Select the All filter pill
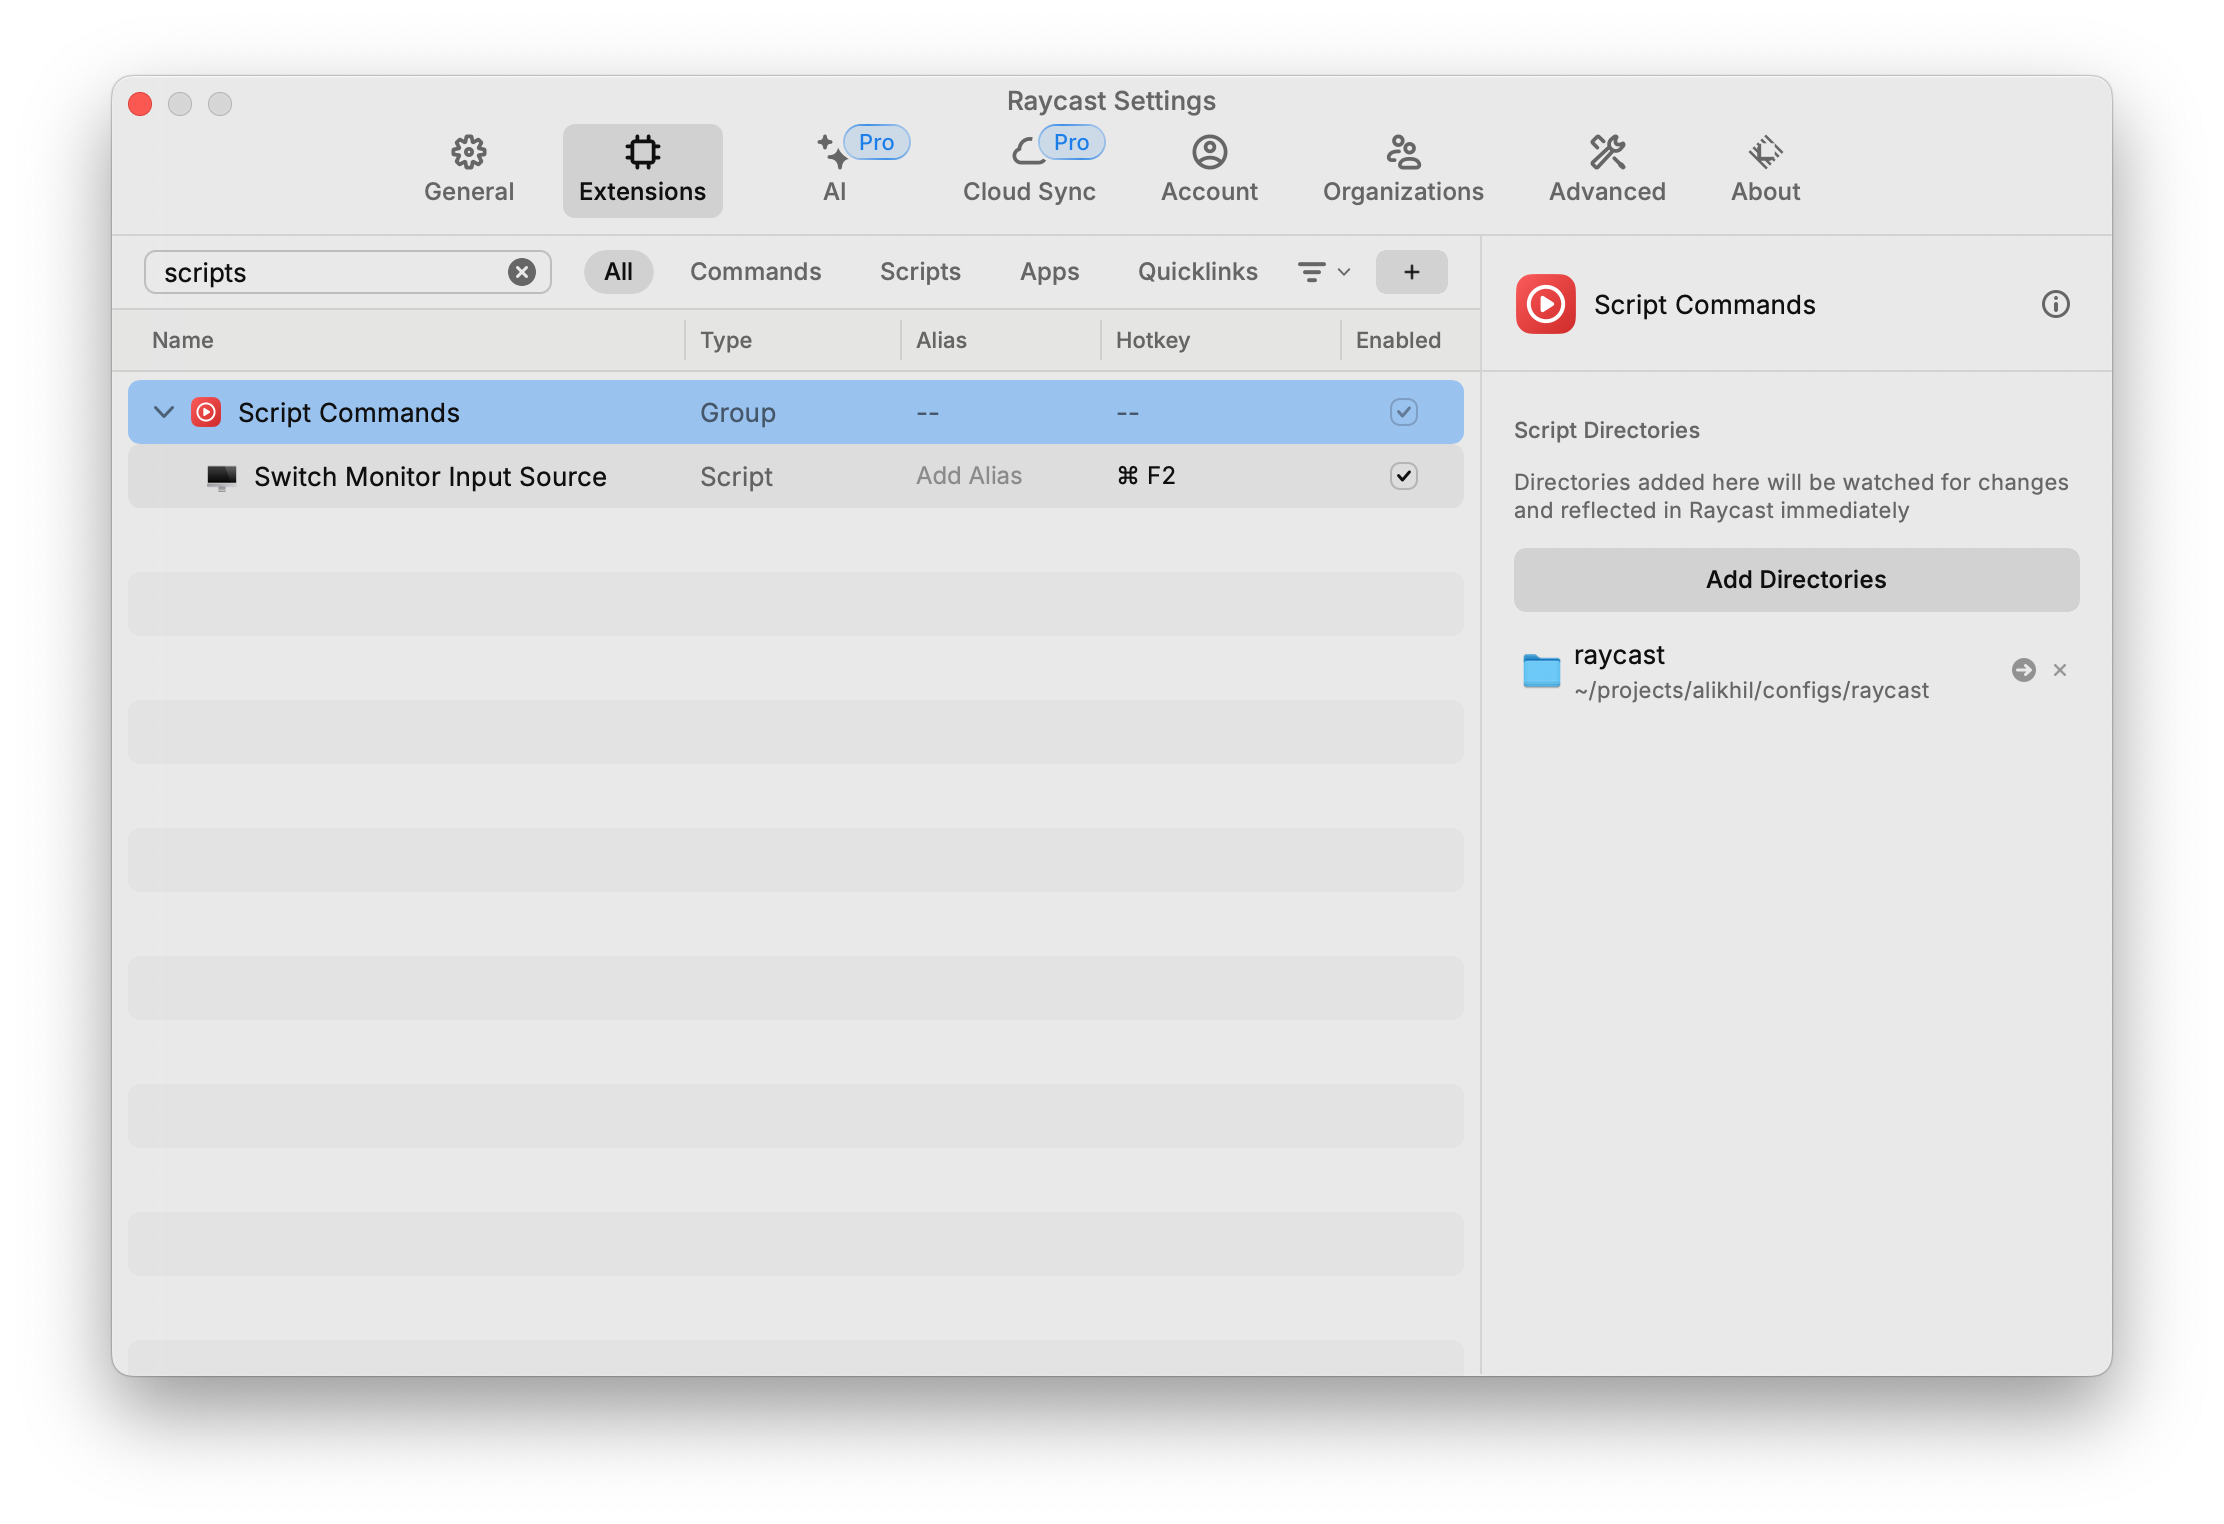 pyautogui.click(x=618, y=272)
